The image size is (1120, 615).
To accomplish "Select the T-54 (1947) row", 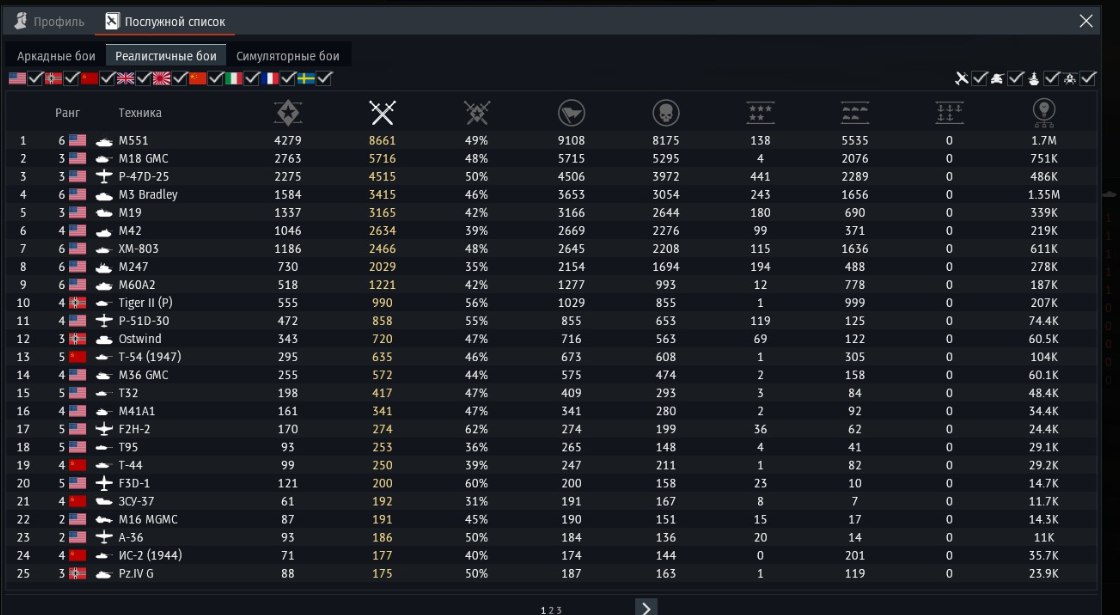I will (x=551, y=357).
